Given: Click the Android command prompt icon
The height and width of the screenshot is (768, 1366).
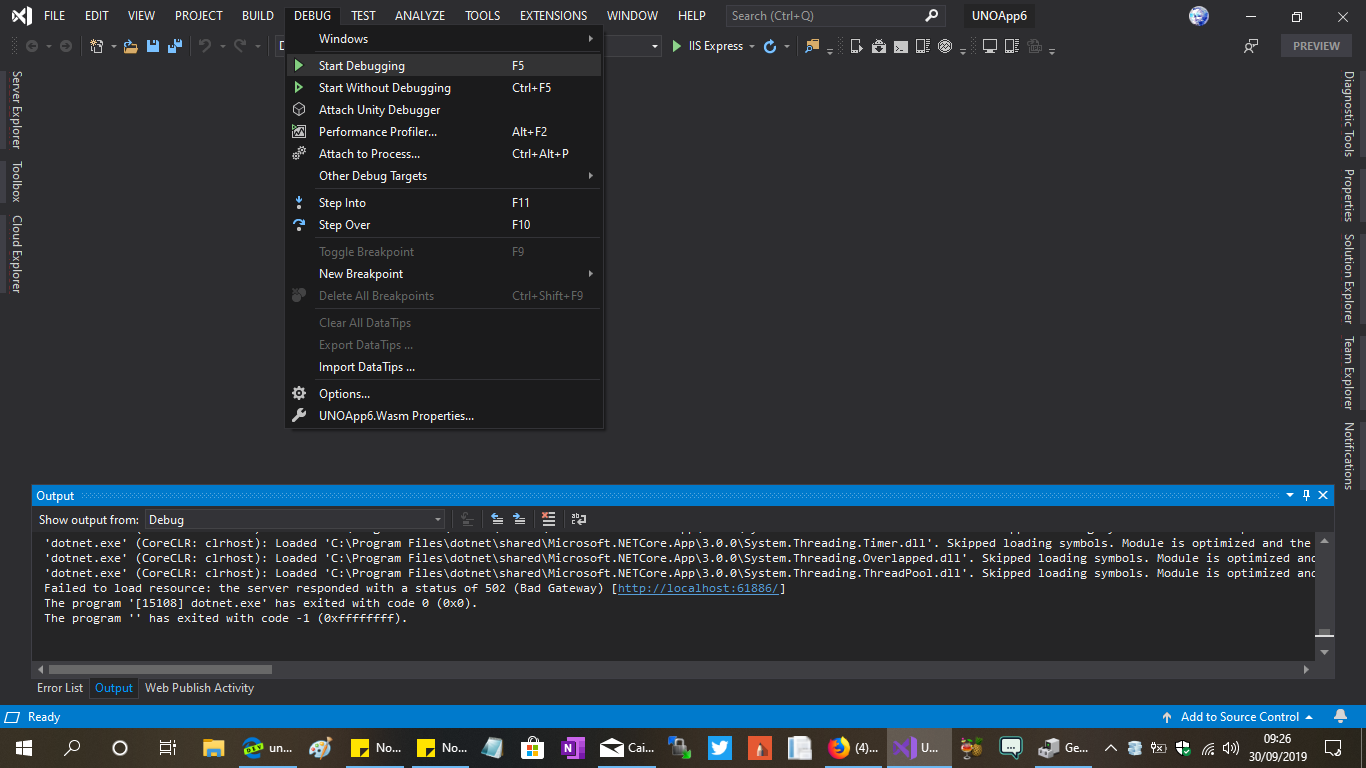Looking at the screenshot, I should [901, 46].
